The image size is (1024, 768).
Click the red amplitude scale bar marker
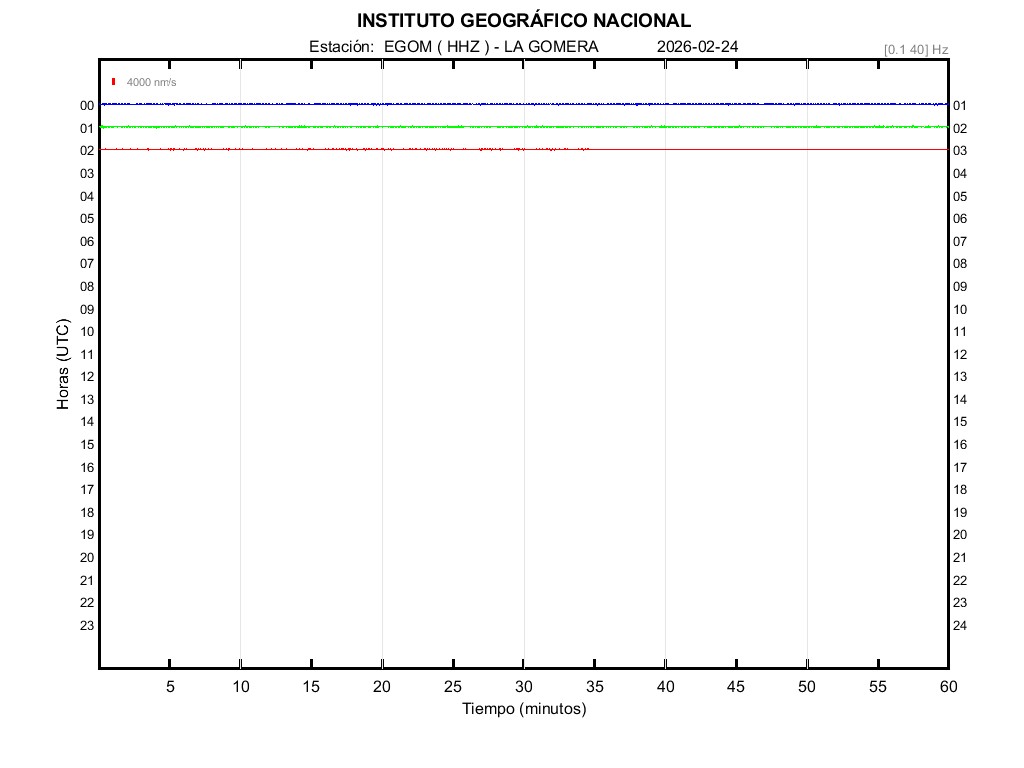(114, 82)
